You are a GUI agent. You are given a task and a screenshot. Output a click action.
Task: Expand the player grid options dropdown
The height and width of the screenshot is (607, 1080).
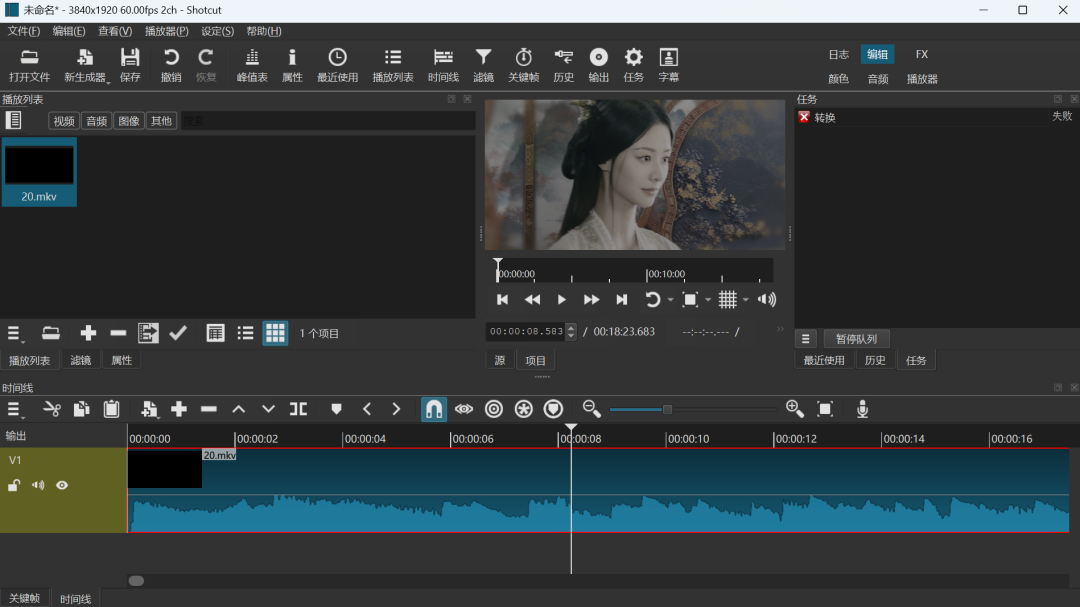coord(746,300)
